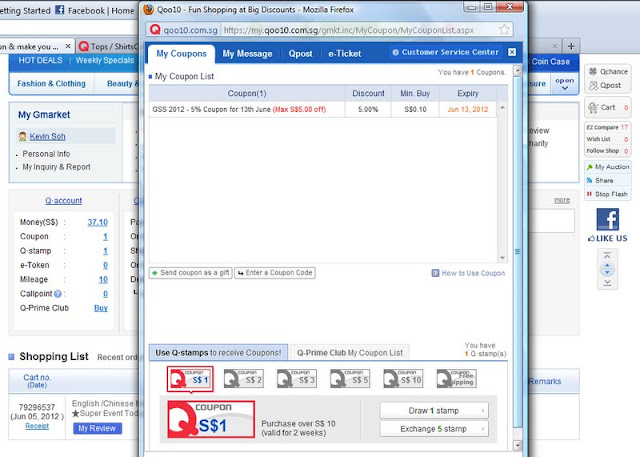This screenshot has width=640, height=457.
Task: Open Qchance in the right sidebar
Action: (x=608, y=71)
